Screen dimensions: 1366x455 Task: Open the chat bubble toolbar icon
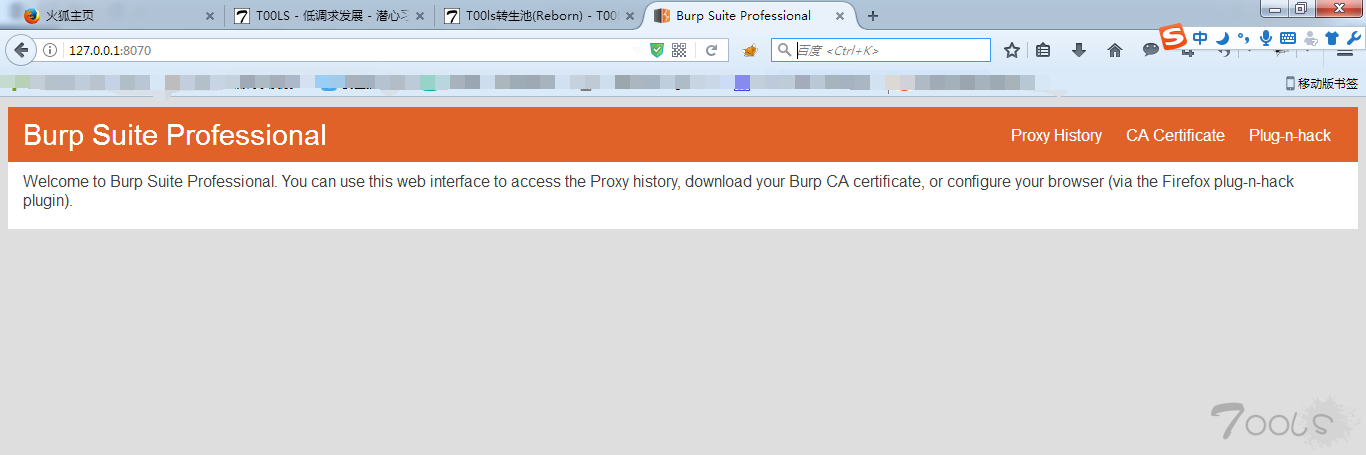click(1151, 50)
